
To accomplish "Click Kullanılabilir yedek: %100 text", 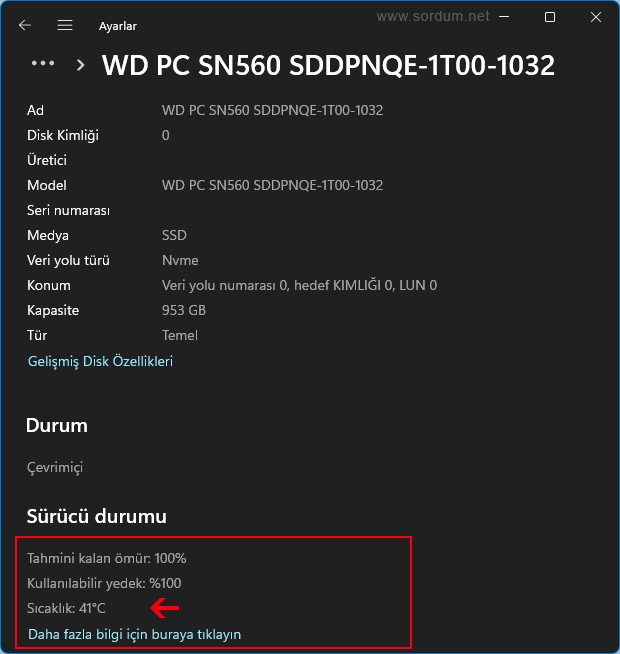I will point(104,583).
